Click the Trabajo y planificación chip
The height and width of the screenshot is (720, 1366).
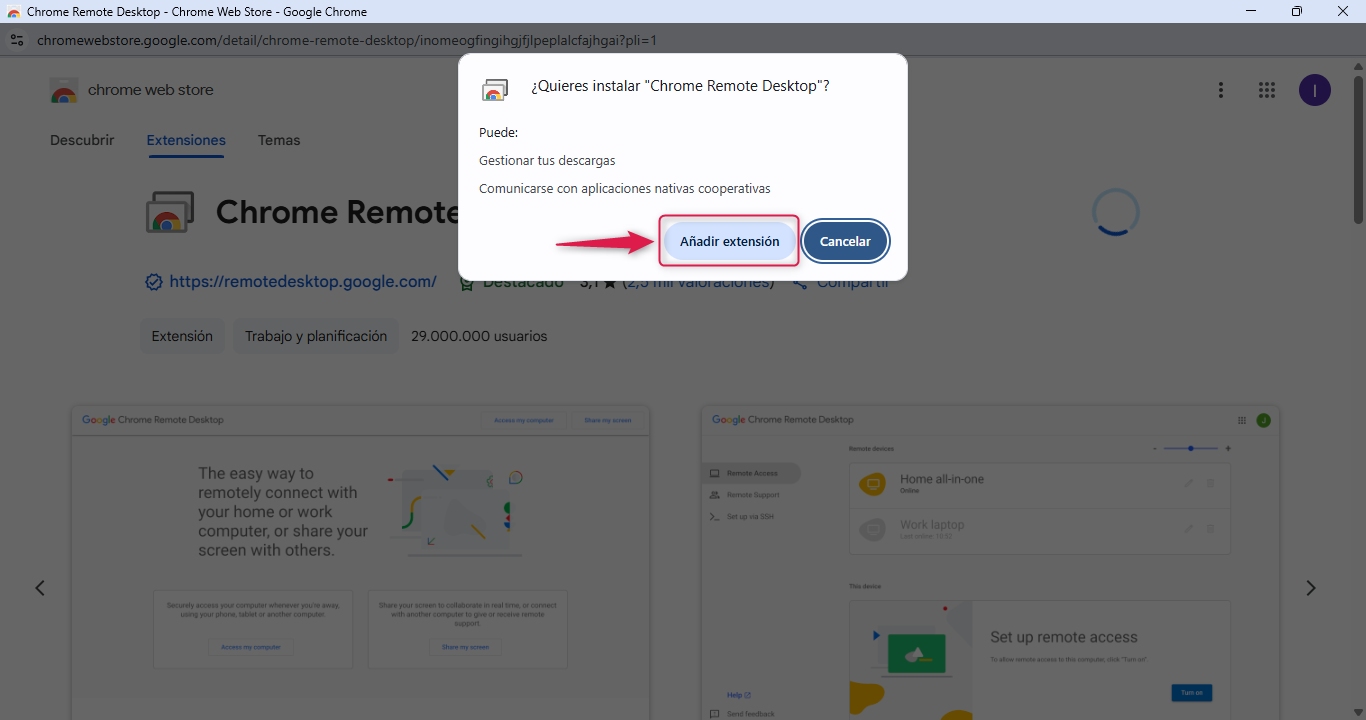[316, 336]
